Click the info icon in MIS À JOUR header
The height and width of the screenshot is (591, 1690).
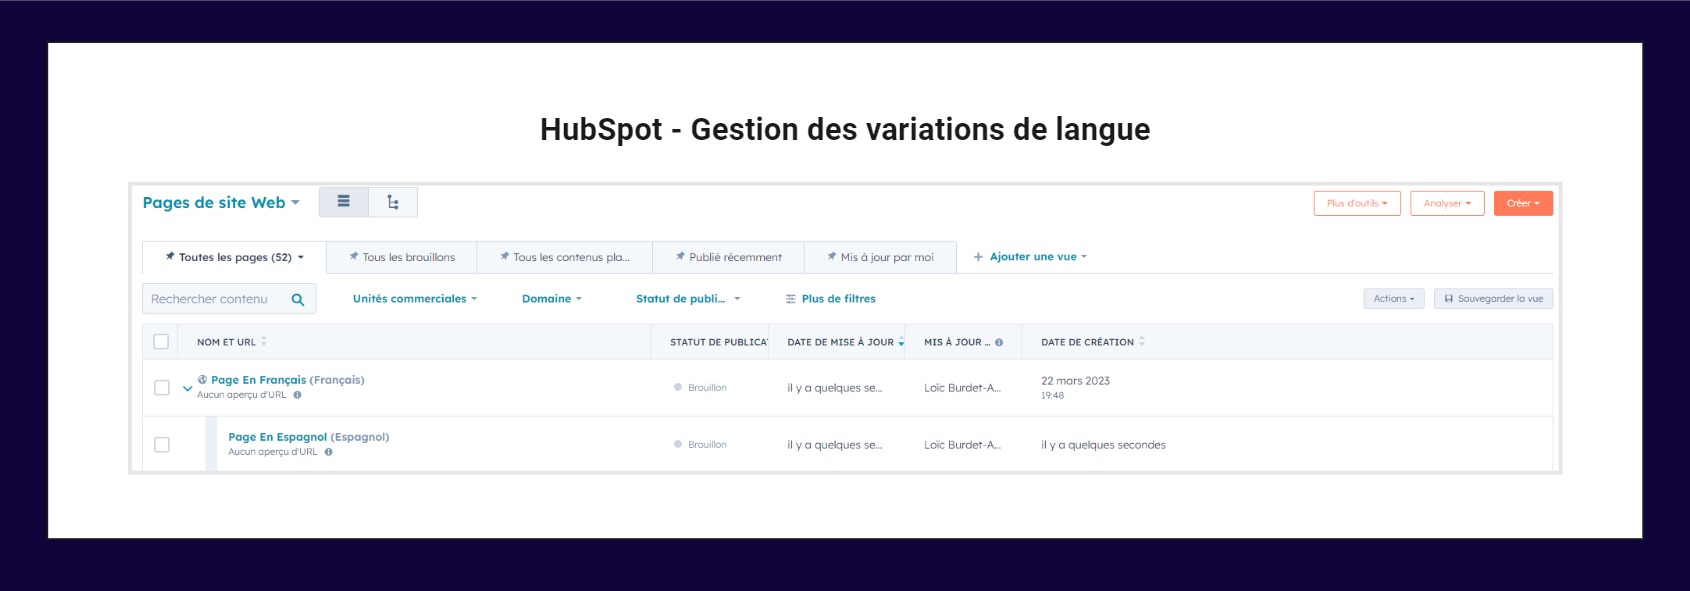(999, 342)
